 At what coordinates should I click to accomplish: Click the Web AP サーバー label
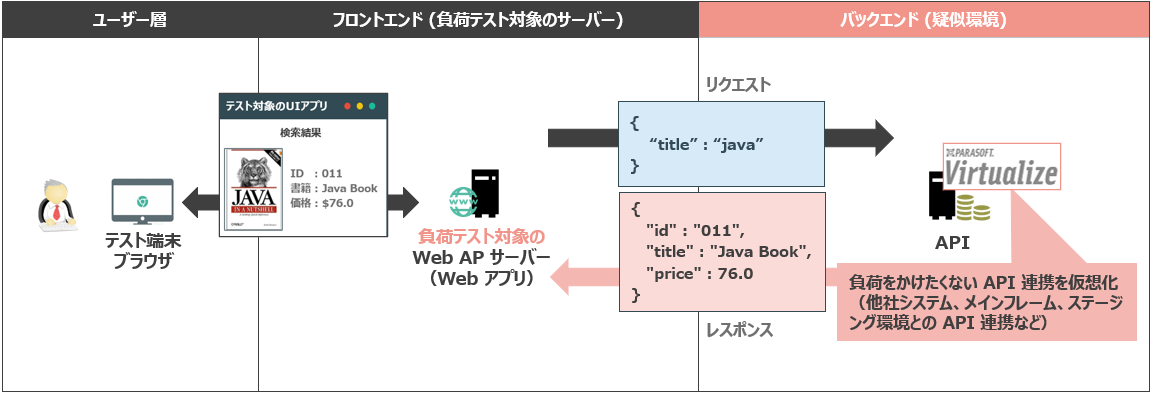point(481,258)
